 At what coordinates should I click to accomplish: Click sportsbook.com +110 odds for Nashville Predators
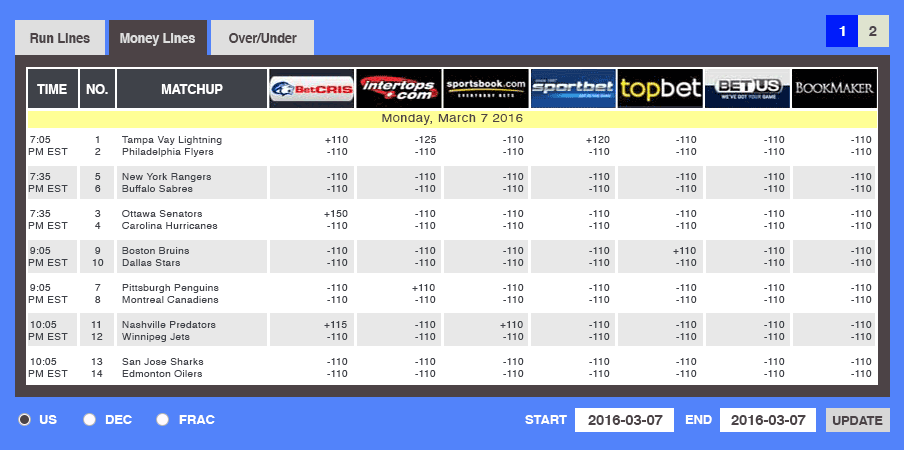click(x=511, y=324)
